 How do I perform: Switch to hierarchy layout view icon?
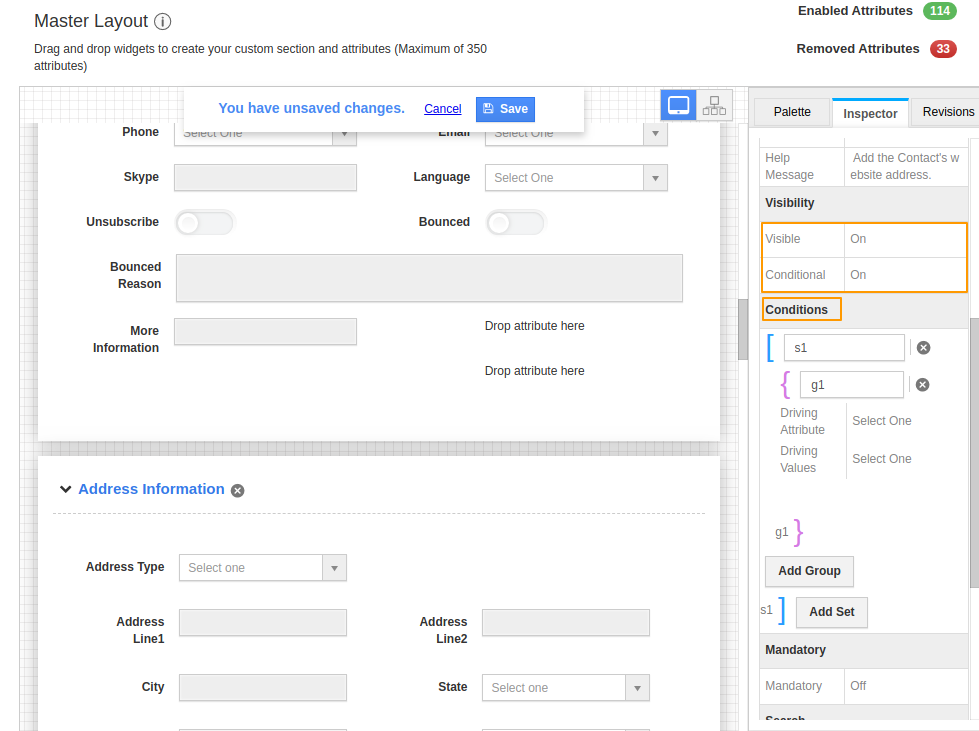point(714,106)
